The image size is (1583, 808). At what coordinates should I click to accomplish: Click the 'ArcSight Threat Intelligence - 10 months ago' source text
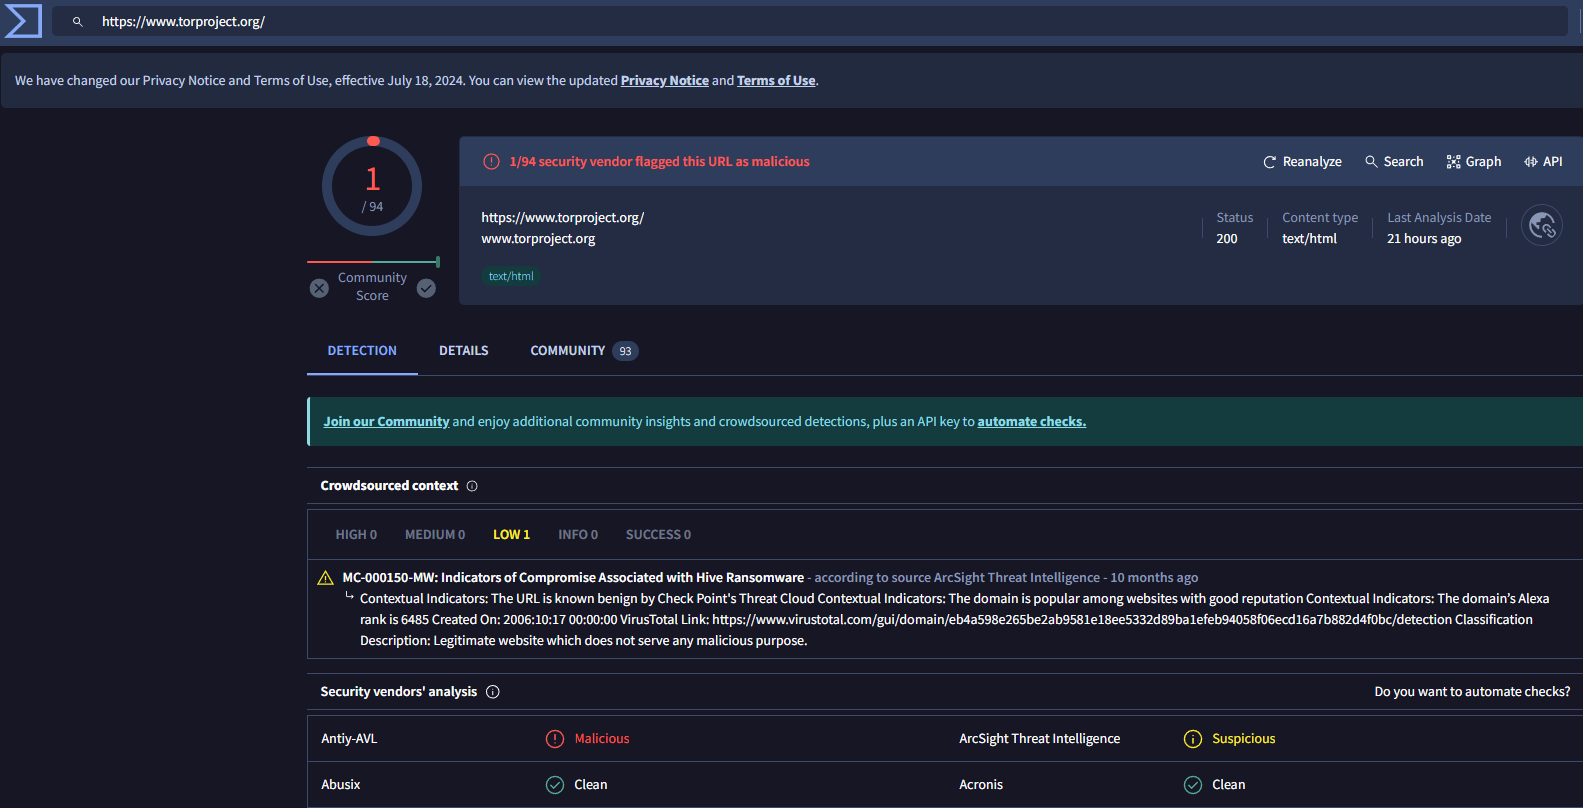point(1066,578)
